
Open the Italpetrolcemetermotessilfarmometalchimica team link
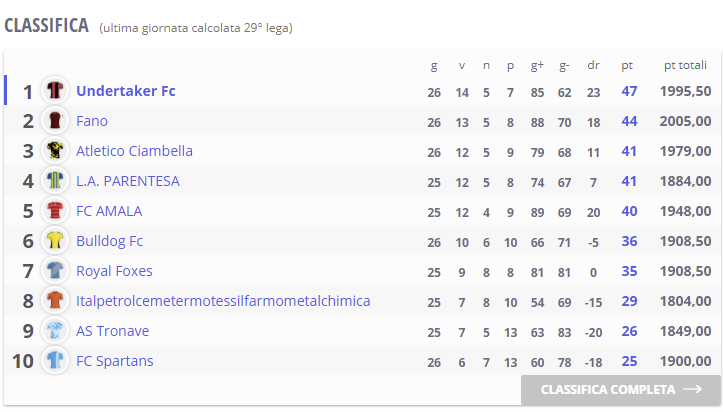coord(223,301)
